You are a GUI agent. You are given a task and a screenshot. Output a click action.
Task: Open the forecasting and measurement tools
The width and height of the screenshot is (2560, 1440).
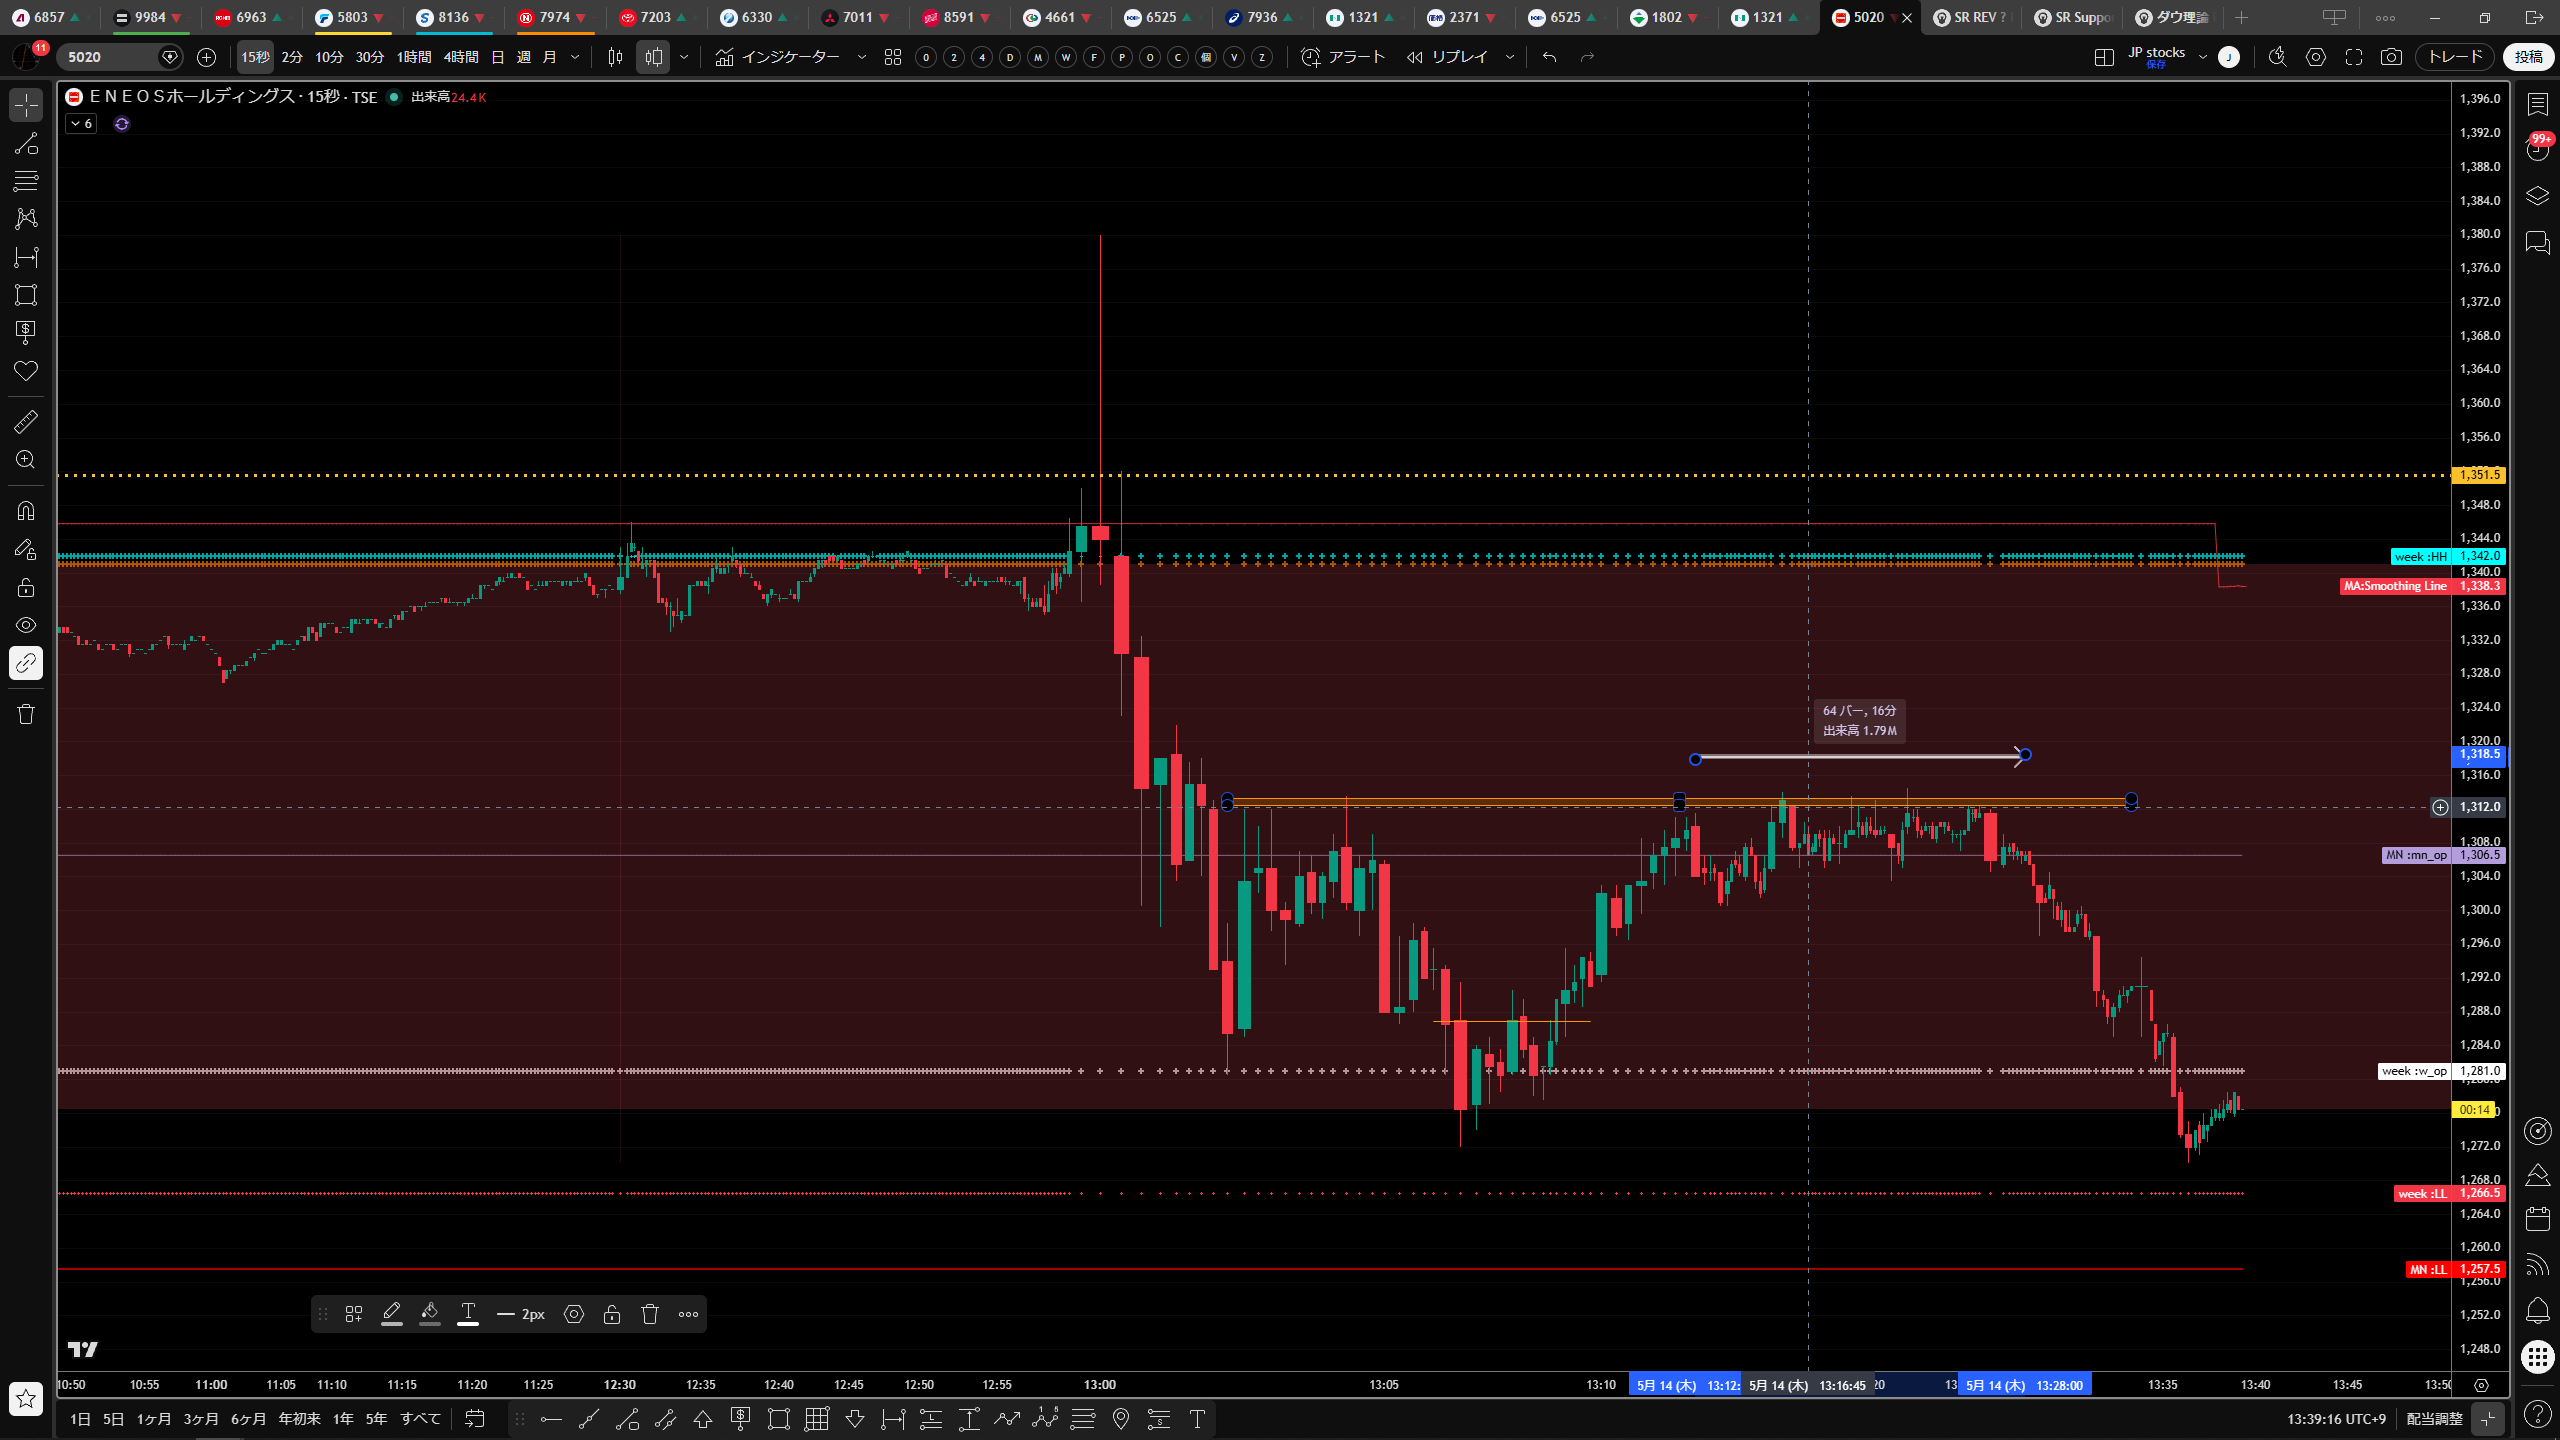pyautogui.click(x=26, y=257)
